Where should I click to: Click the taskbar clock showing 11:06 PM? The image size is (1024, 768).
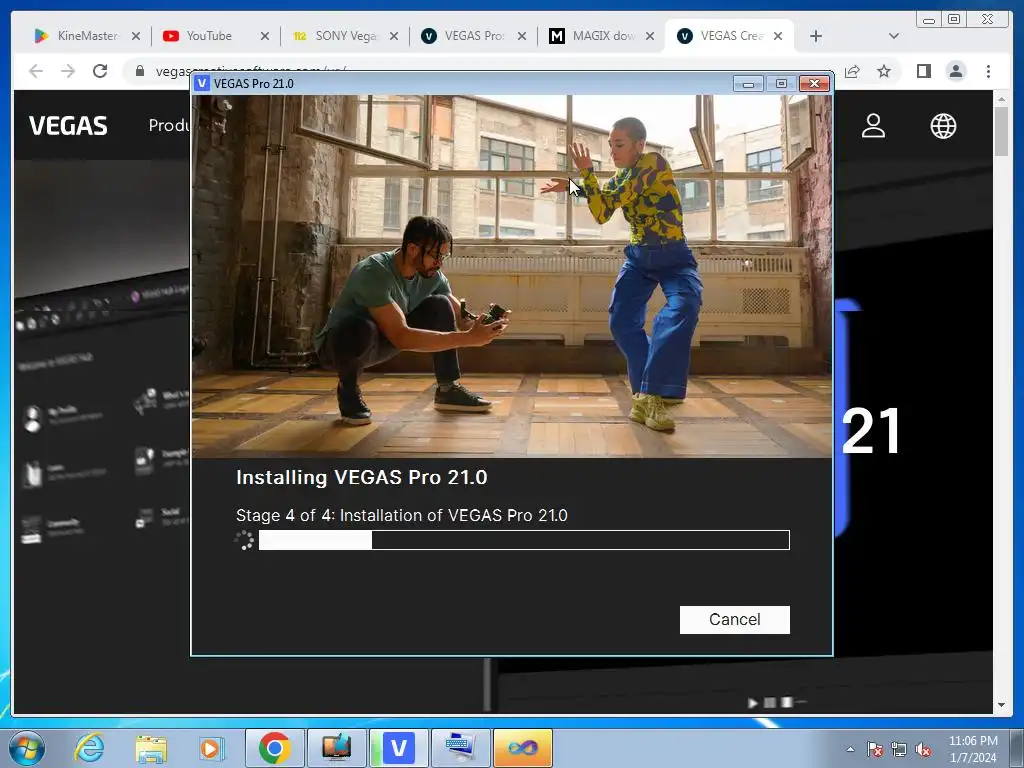tap(973, 749)
